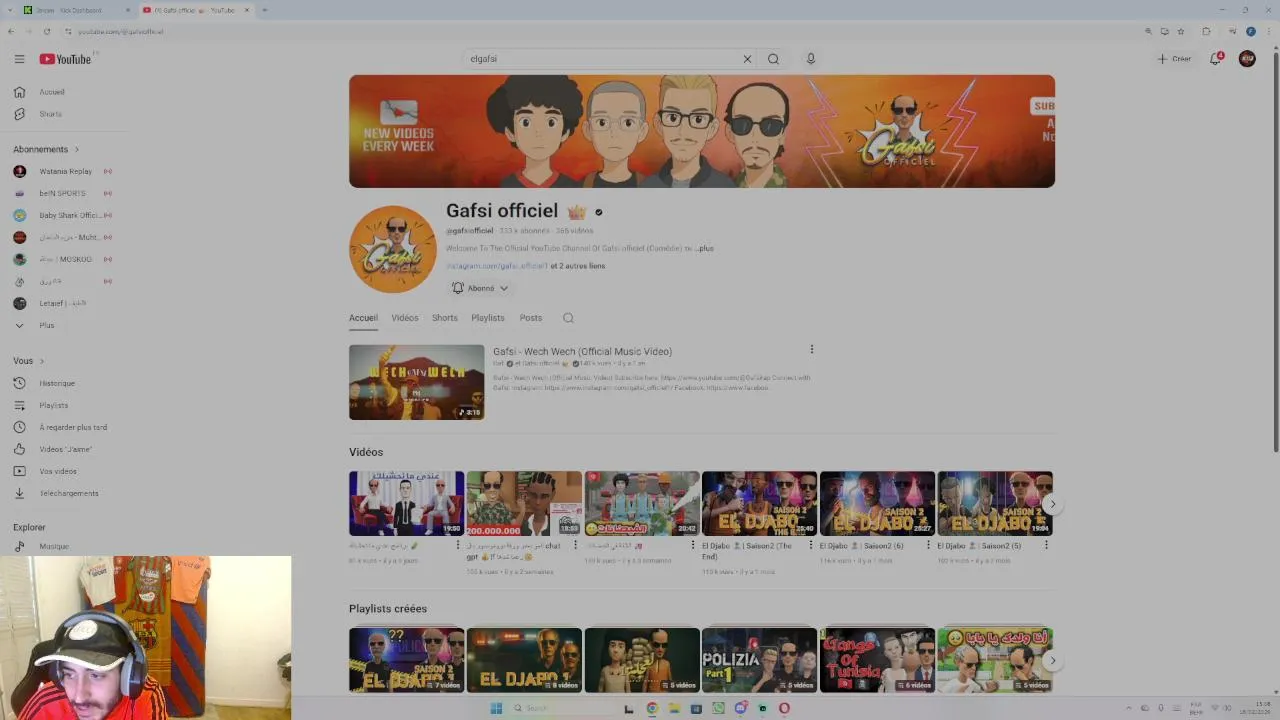Switch to the Kick Dashboard browser tab
The height and width of the screenshot is (720, 1280).
pos(76,10)
